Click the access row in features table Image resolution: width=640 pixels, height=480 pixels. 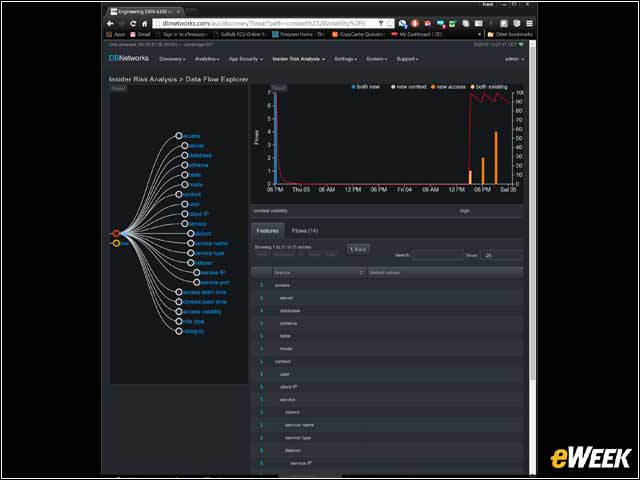[x=387, y=285]
